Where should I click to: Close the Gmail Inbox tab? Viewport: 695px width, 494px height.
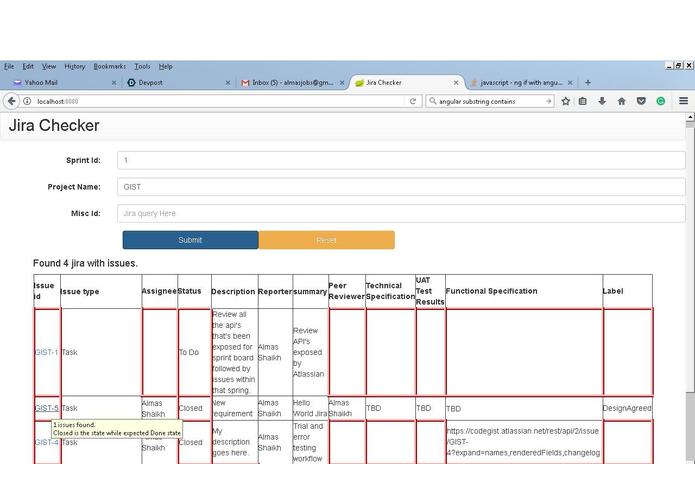(342, 82)
